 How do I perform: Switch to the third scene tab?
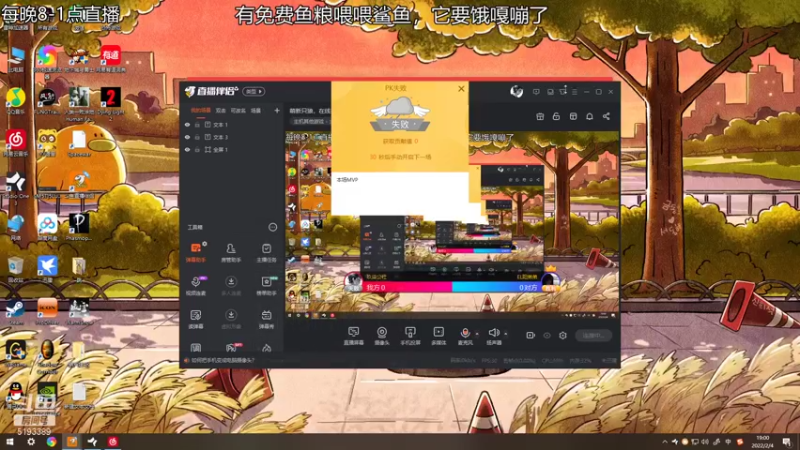click(x=238, y=110)
